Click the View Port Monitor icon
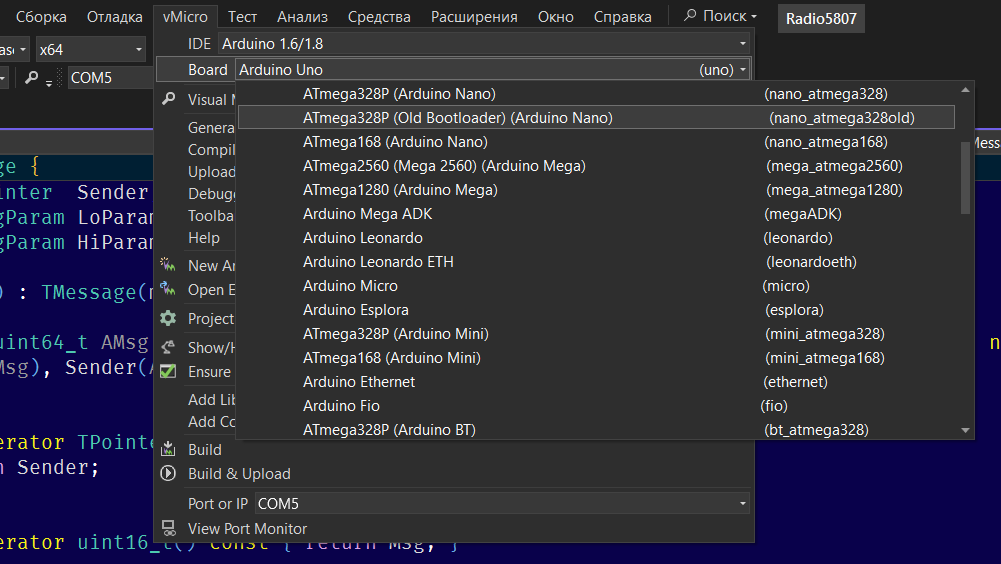Viewport: 1001px width, 564px height. pyautogui.click(x=168, y=528)
